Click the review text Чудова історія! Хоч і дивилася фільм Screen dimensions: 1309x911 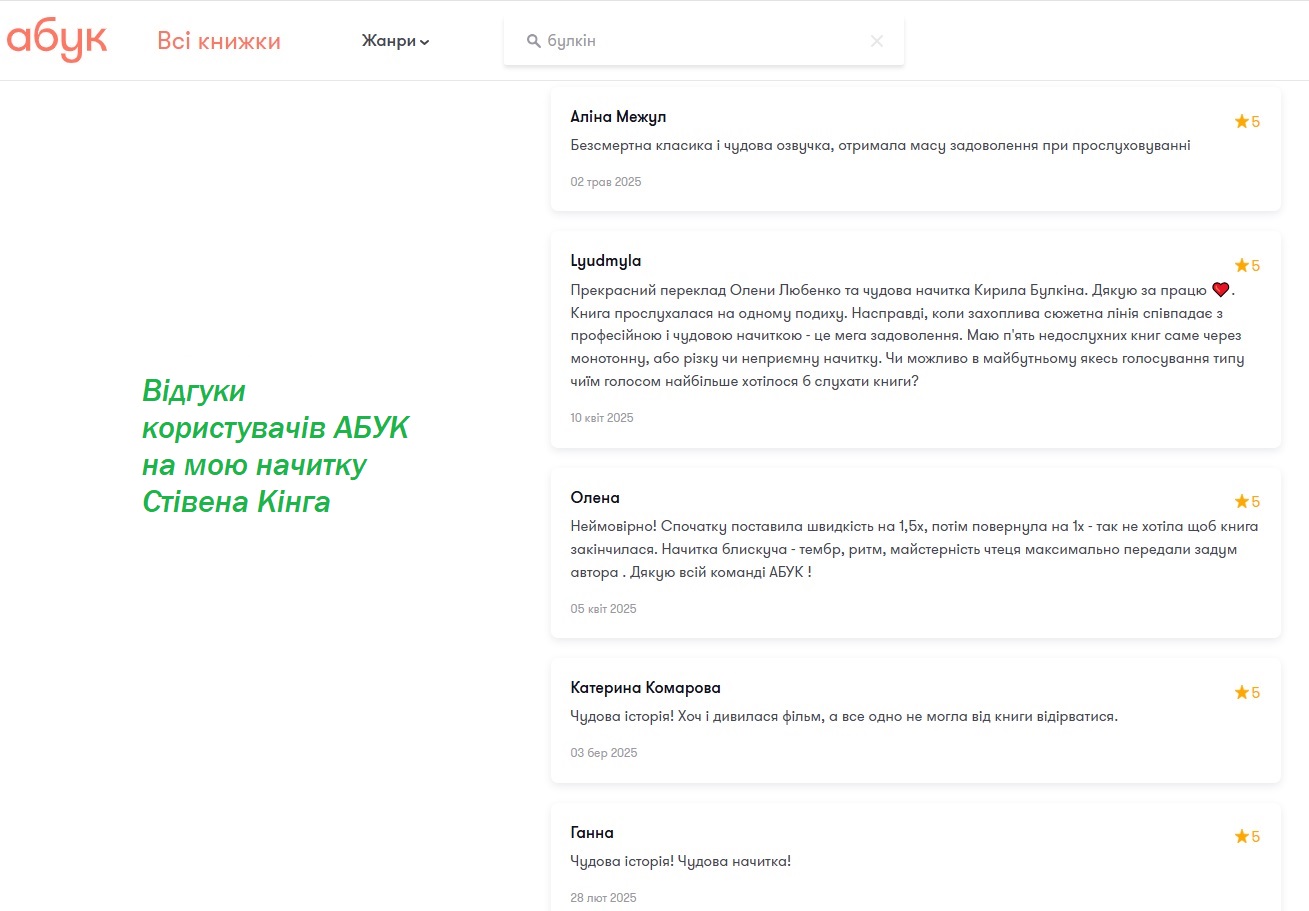[x=843, y=717]
